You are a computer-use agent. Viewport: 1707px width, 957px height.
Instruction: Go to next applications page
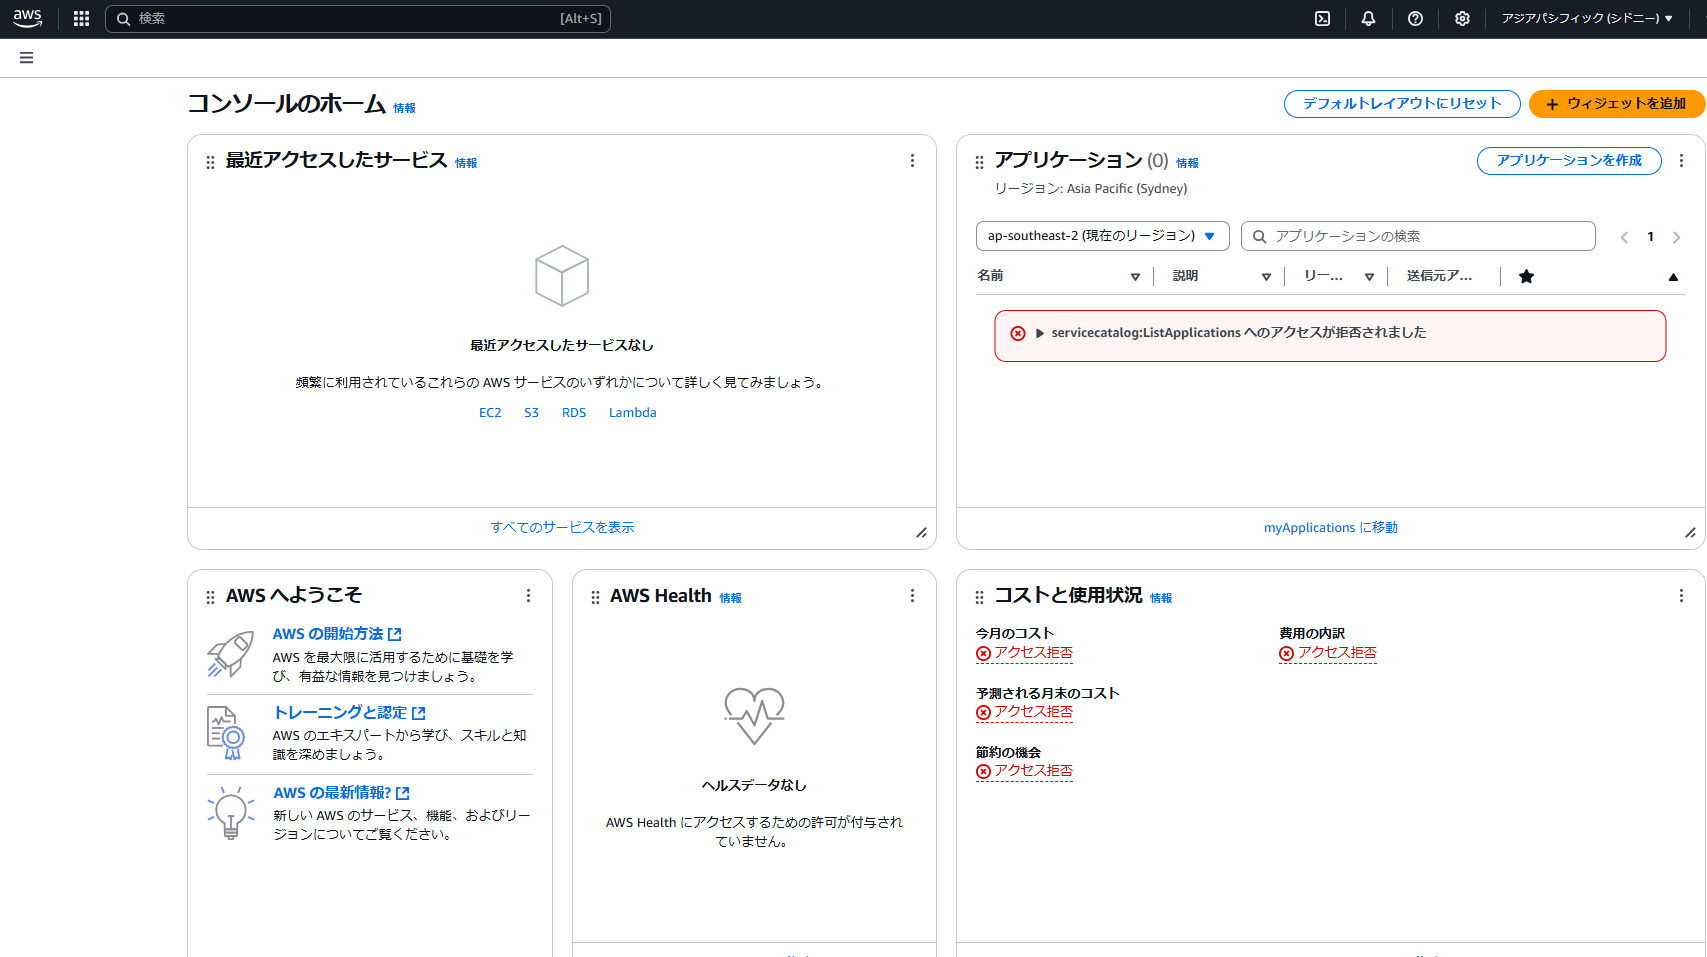pos(1676,237)
